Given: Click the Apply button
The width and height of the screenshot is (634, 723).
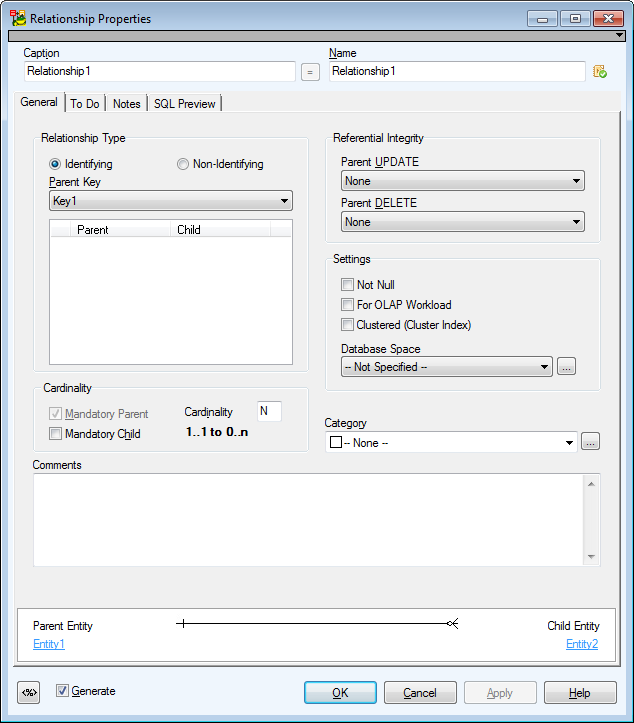Looking at the screenshot, I should coord(500,693).
